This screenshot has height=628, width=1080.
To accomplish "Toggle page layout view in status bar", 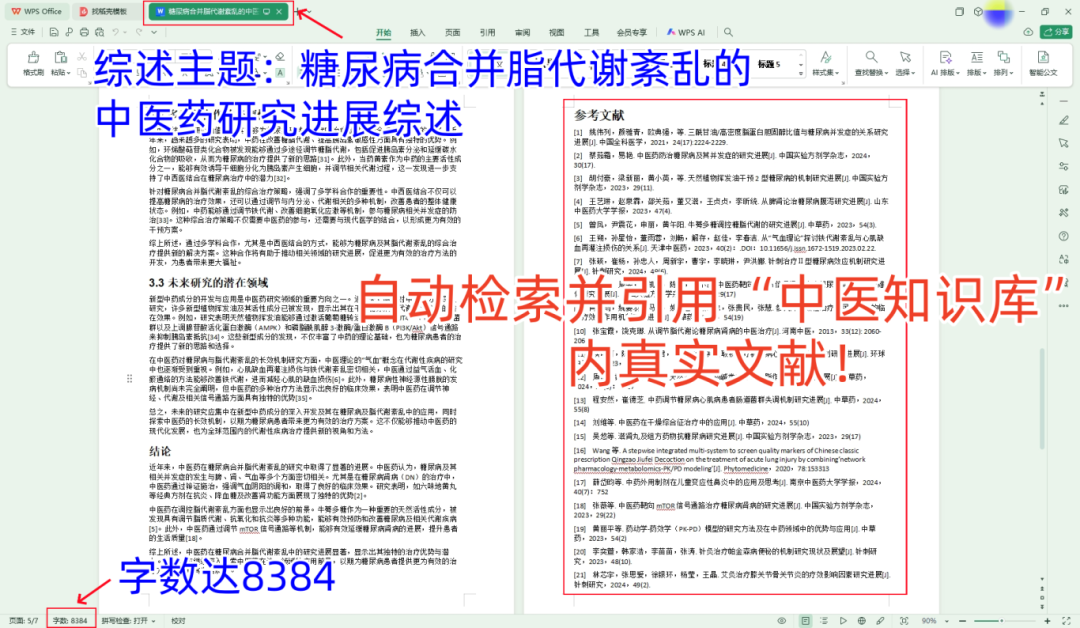I will [805, 621].
